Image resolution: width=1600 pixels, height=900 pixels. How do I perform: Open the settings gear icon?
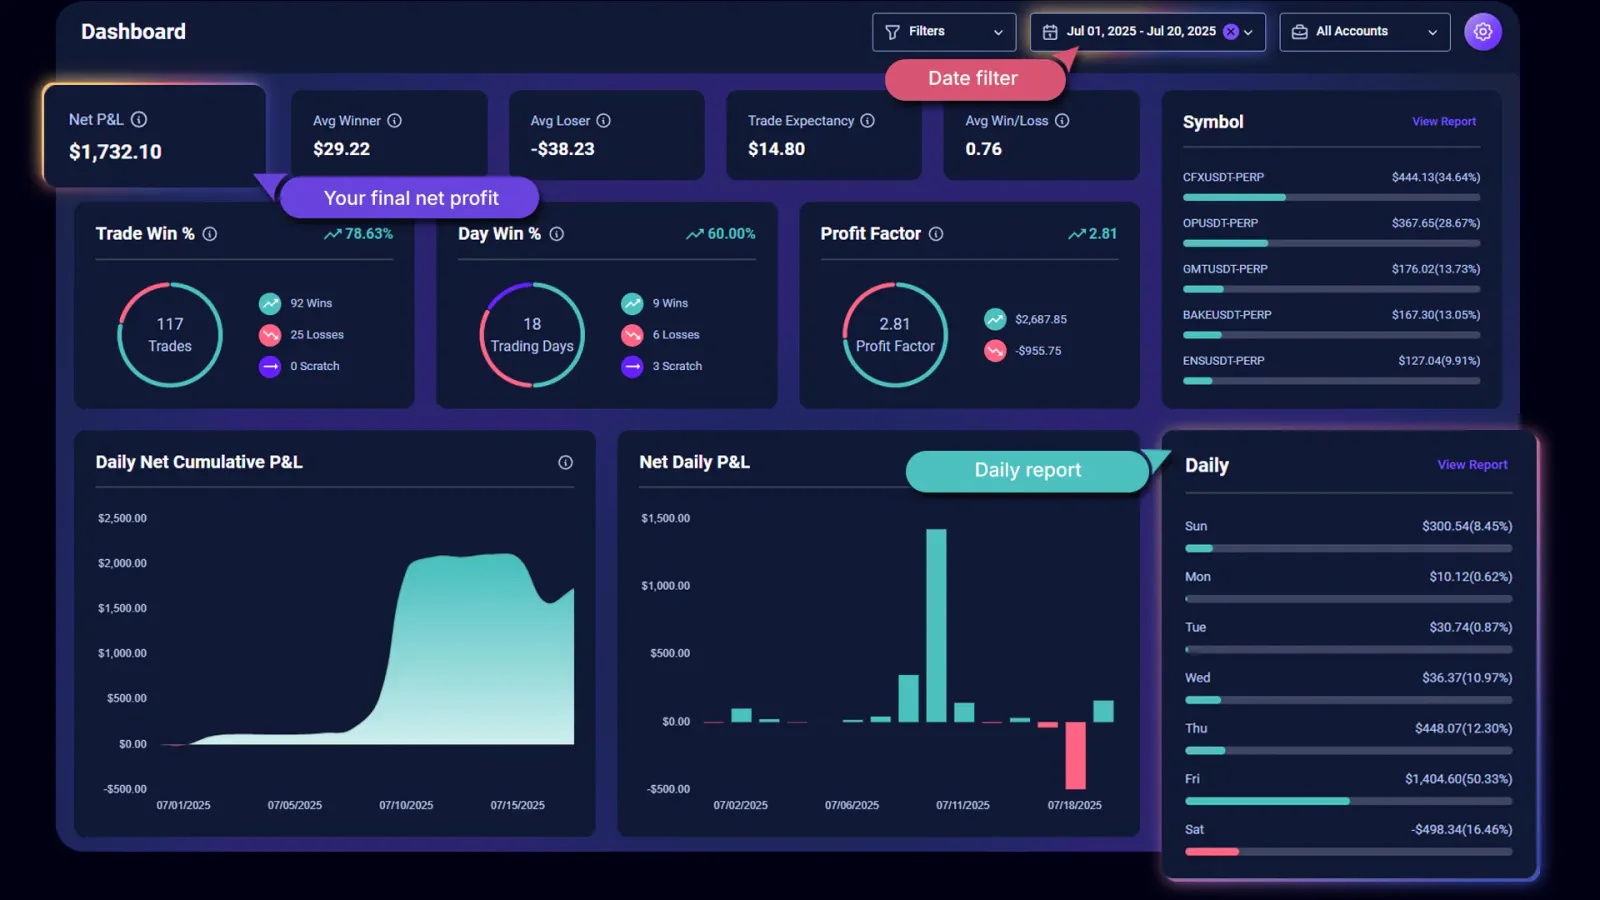click(1483, 31)
